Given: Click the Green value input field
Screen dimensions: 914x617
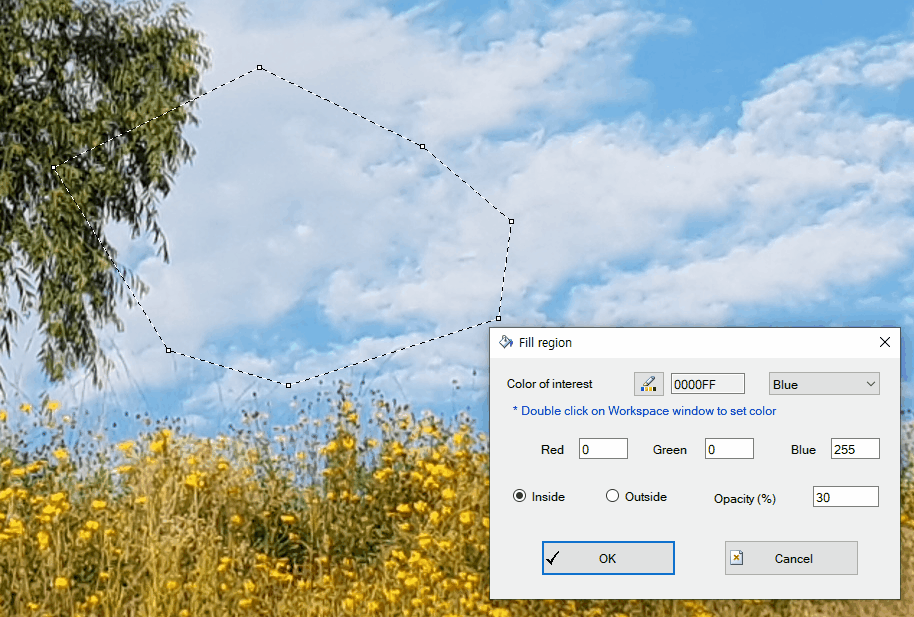Looking at the screenshot, I should coord(729,449).
